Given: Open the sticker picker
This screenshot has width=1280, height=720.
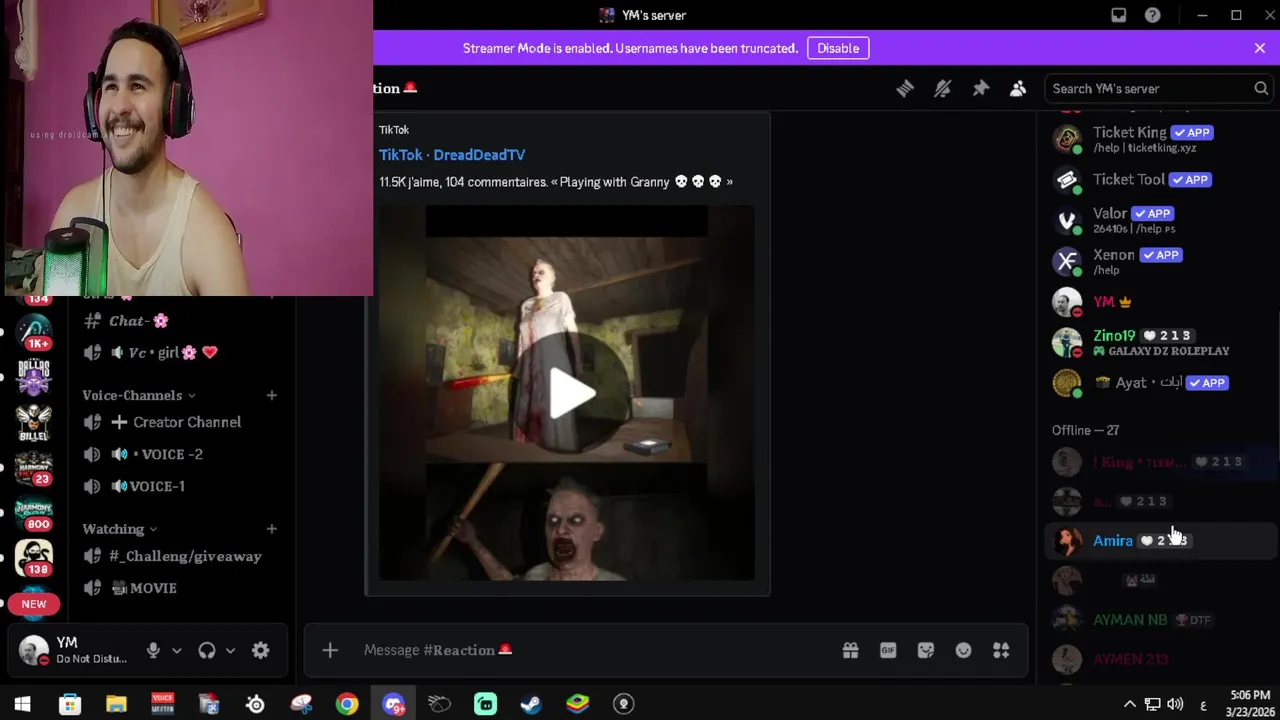Looking at the screenshot, I should (926, 650).
